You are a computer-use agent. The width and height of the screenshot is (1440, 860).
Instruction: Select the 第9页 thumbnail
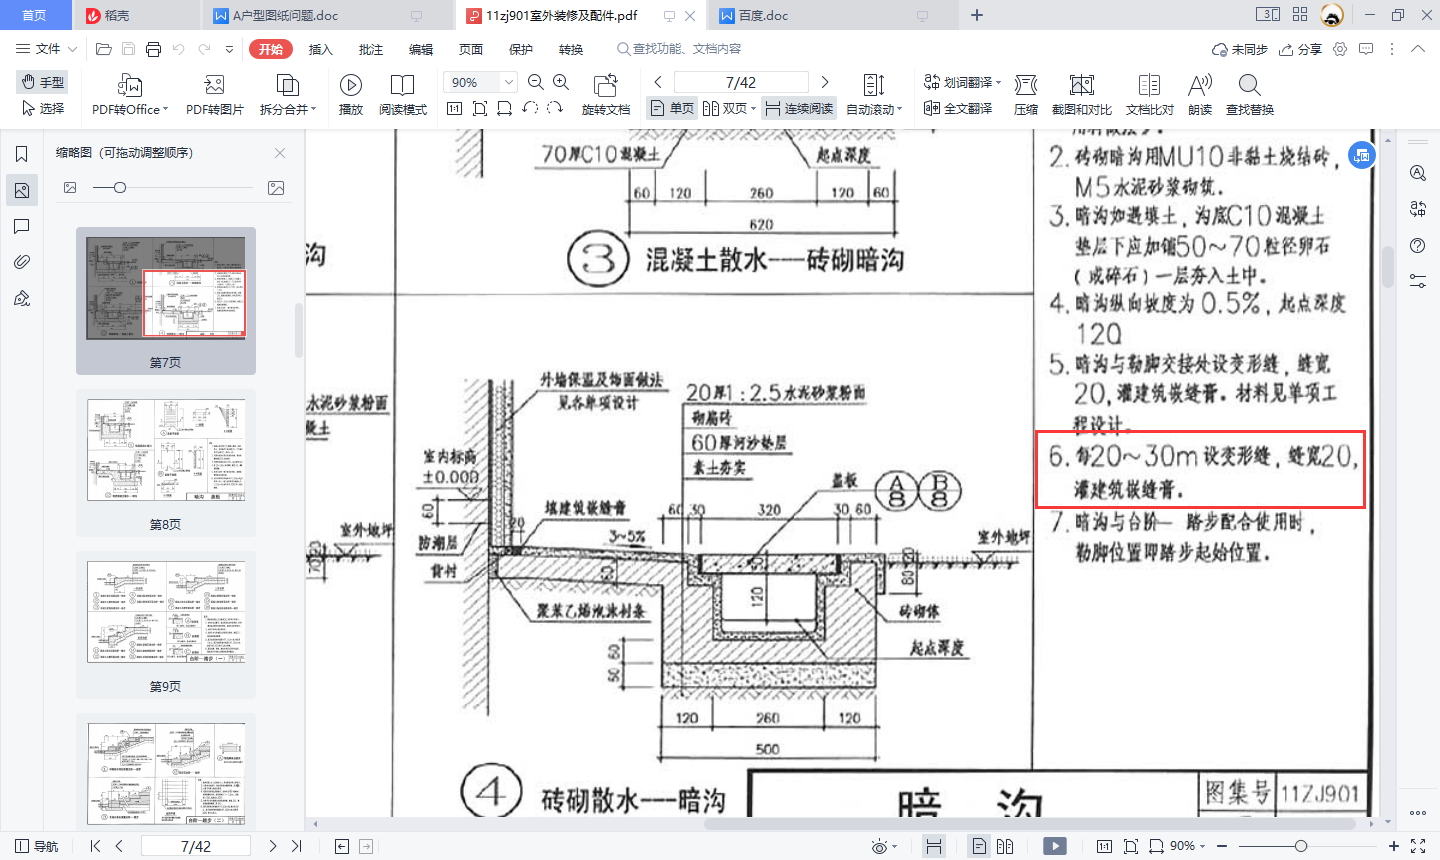pos(166,624)
